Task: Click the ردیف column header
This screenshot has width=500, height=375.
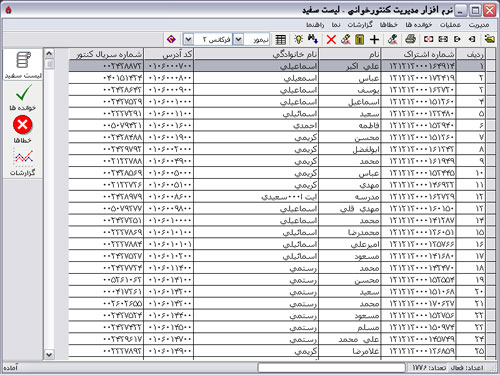Action: 471,54
